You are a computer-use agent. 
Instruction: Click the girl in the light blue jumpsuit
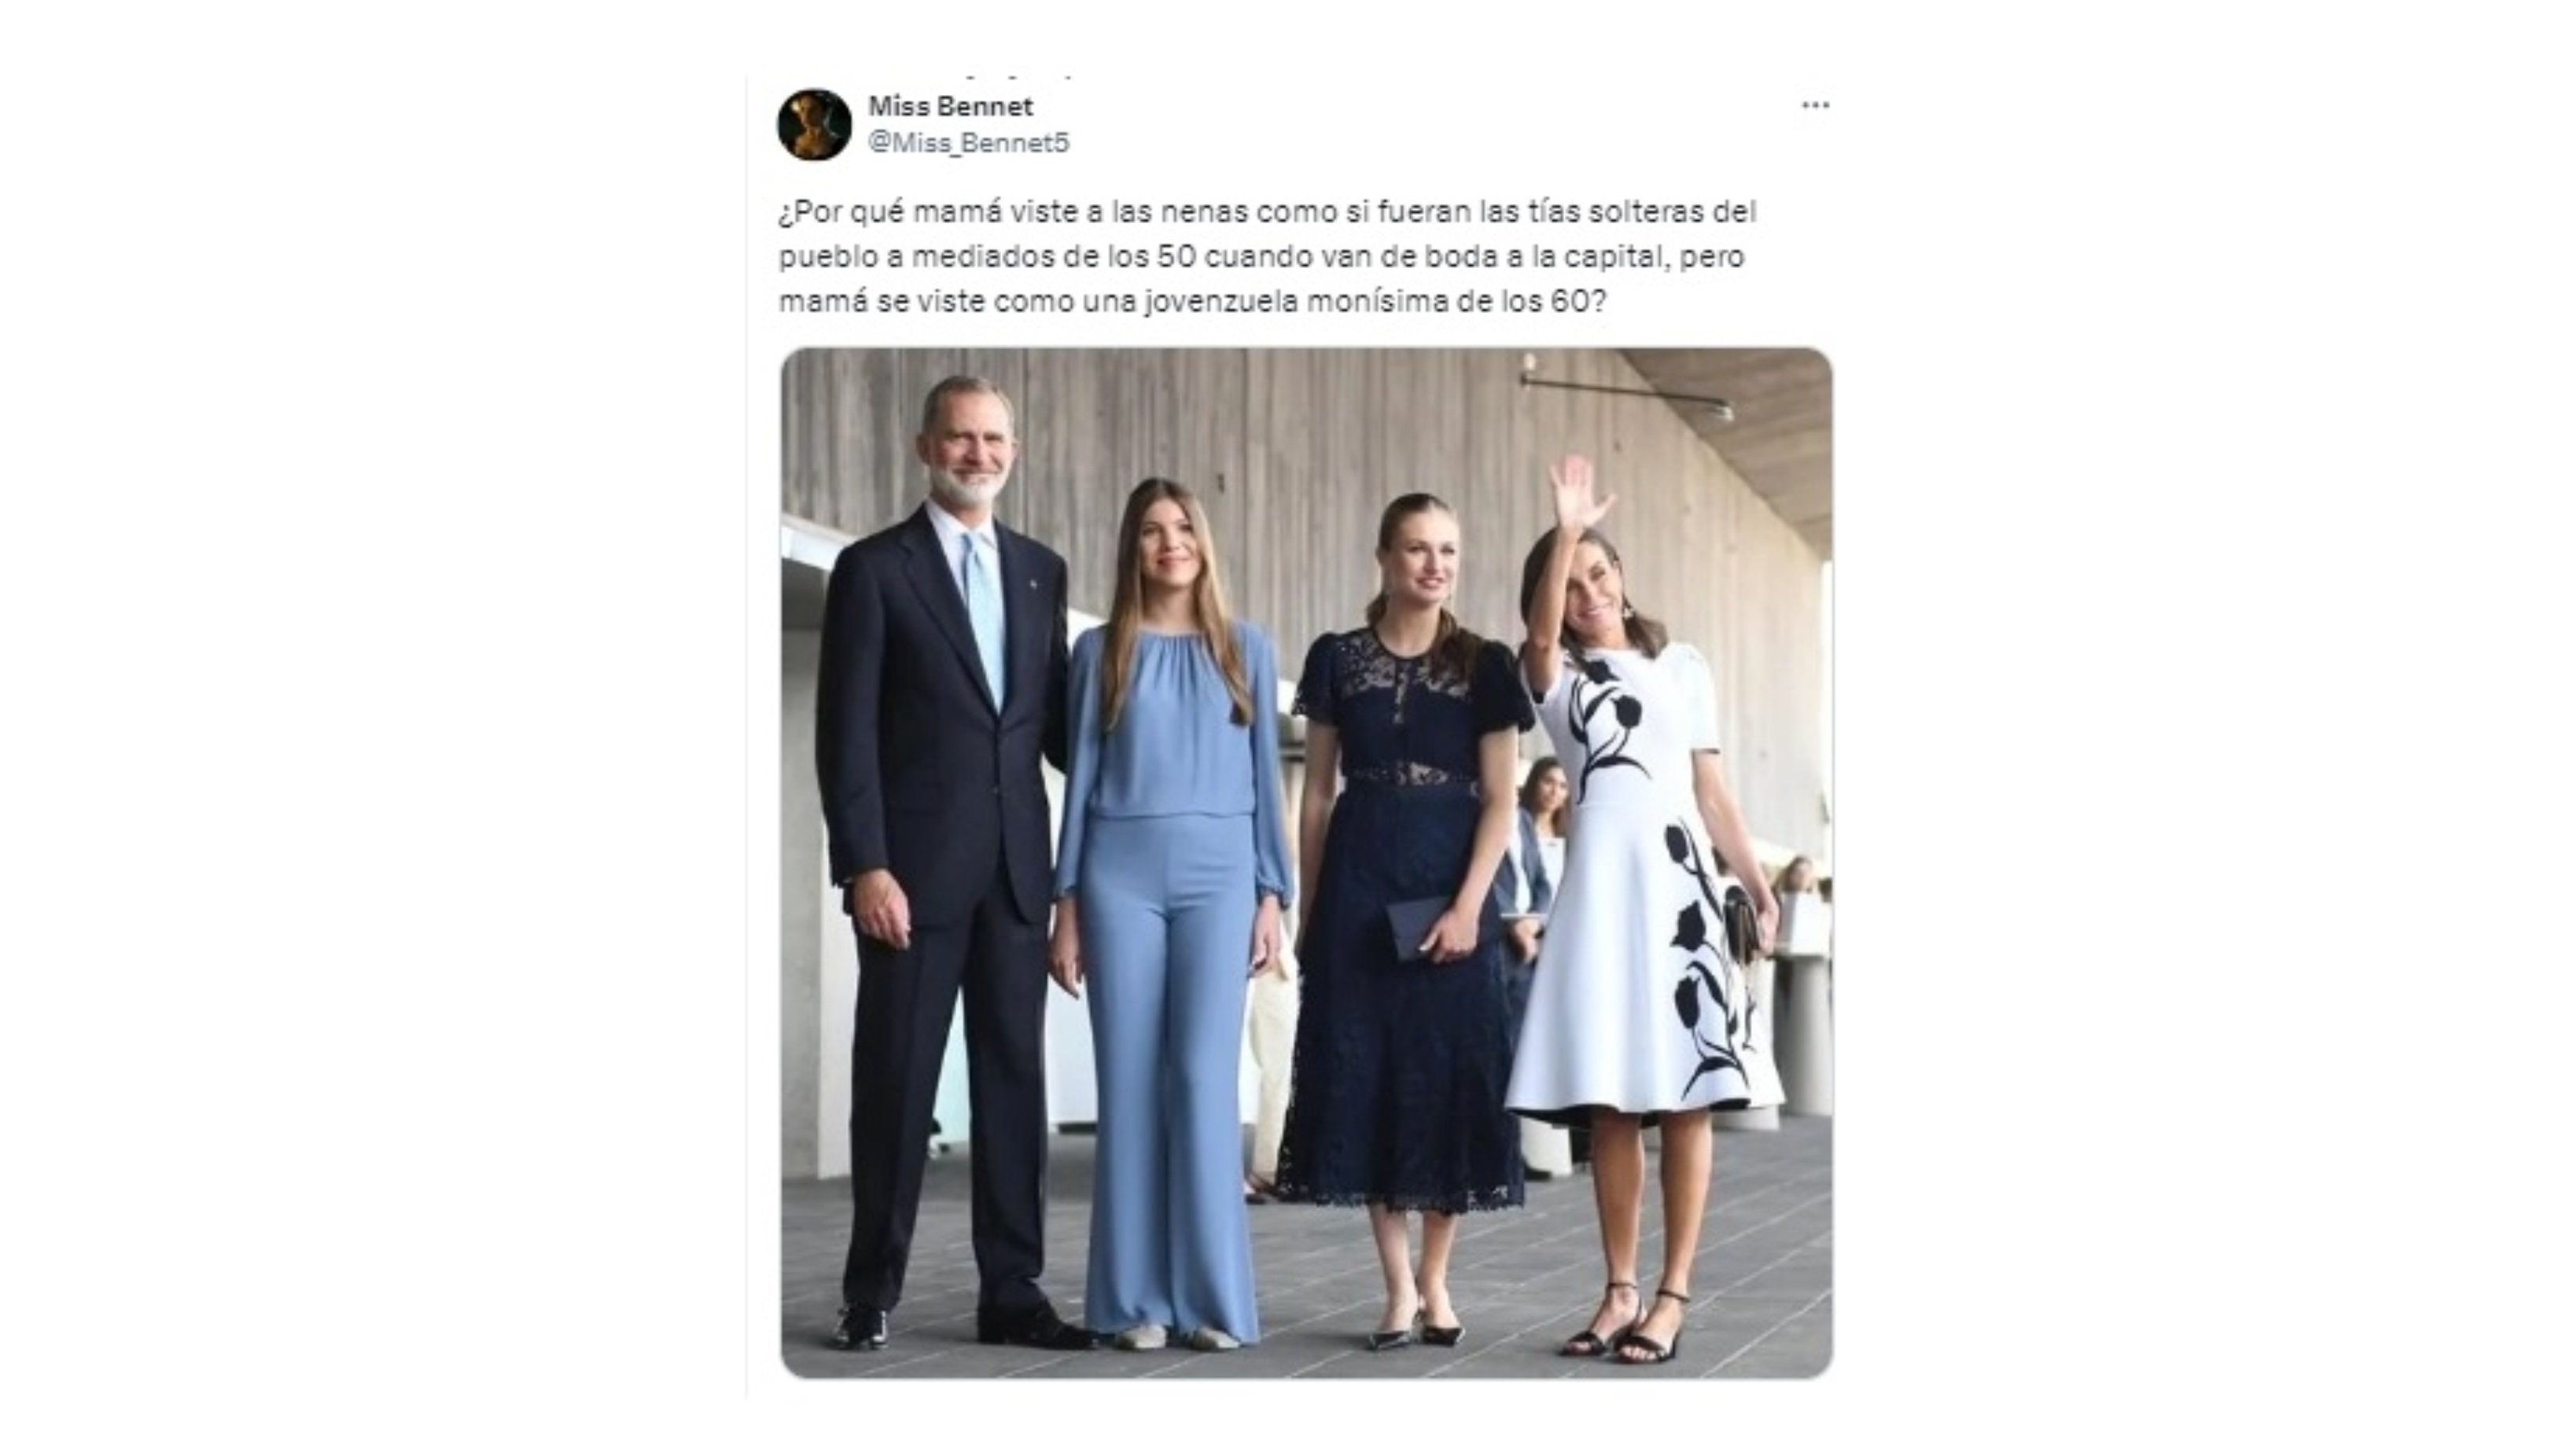point(1172,910)
